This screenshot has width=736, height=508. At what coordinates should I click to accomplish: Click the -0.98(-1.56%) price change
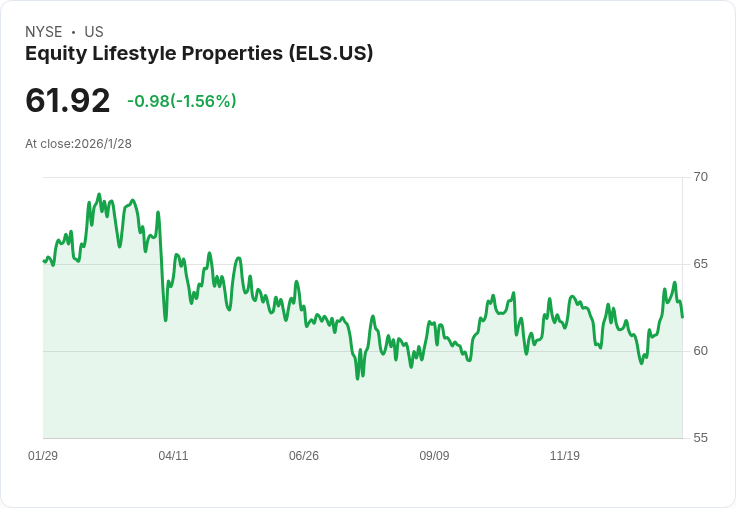tap(182, 101)
